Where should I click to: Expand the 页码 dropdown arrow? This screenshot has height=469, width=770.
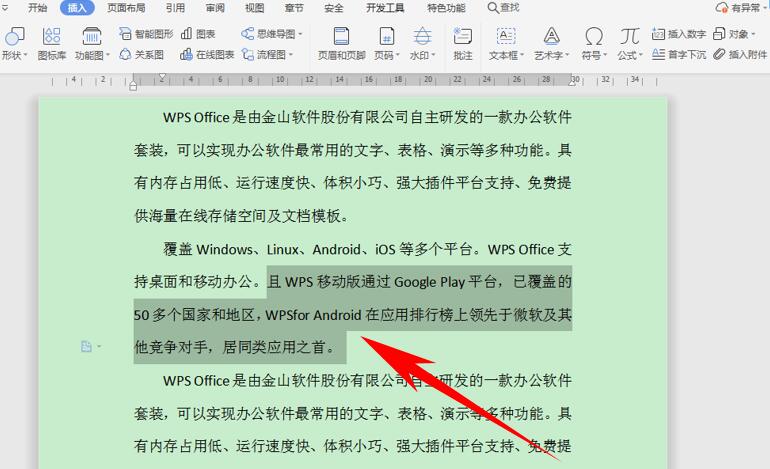[x=398, y=55]
